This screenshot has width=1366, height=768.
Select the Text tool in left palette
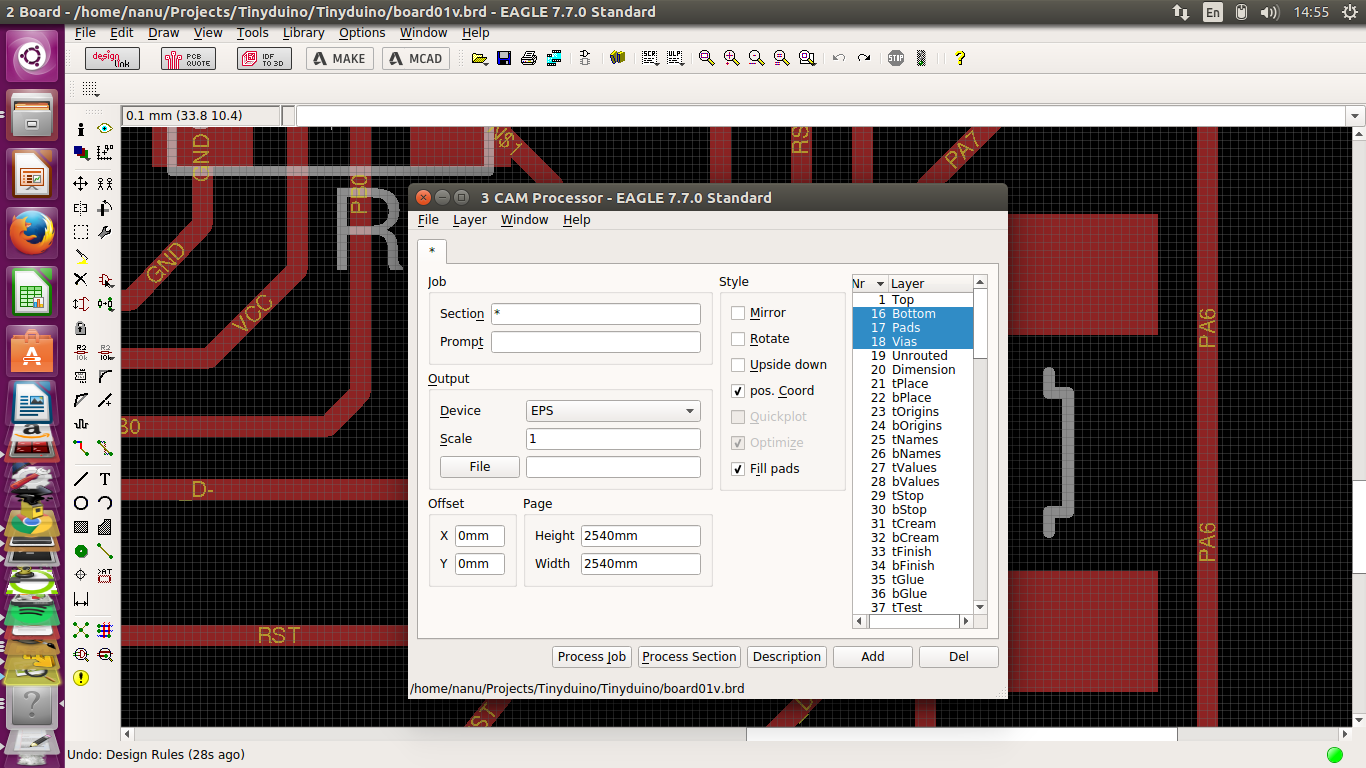(x=104, y=479)
